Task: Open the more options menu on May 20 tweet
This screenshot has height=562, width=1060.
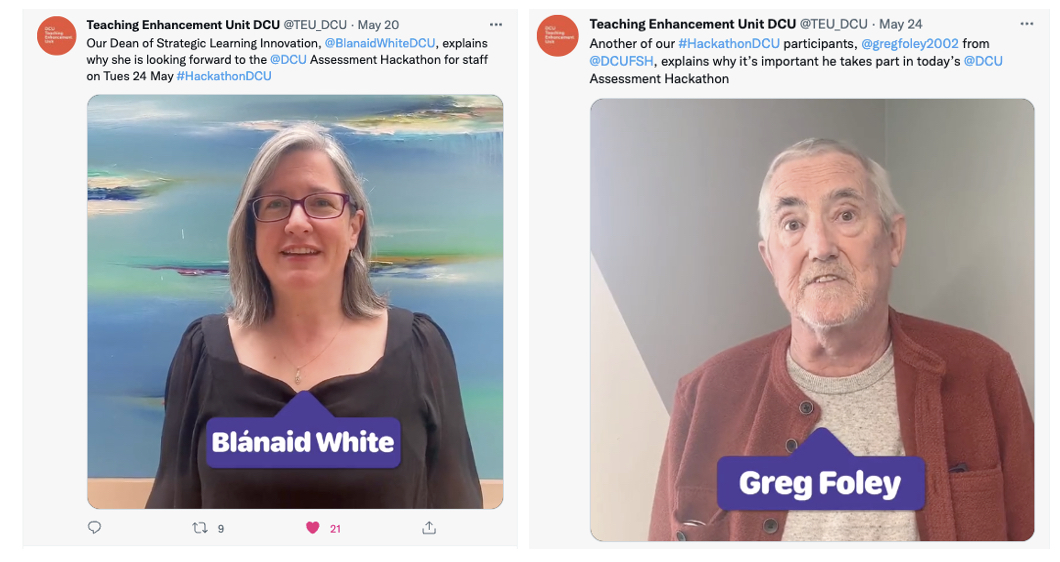Action: pos(496,24)
